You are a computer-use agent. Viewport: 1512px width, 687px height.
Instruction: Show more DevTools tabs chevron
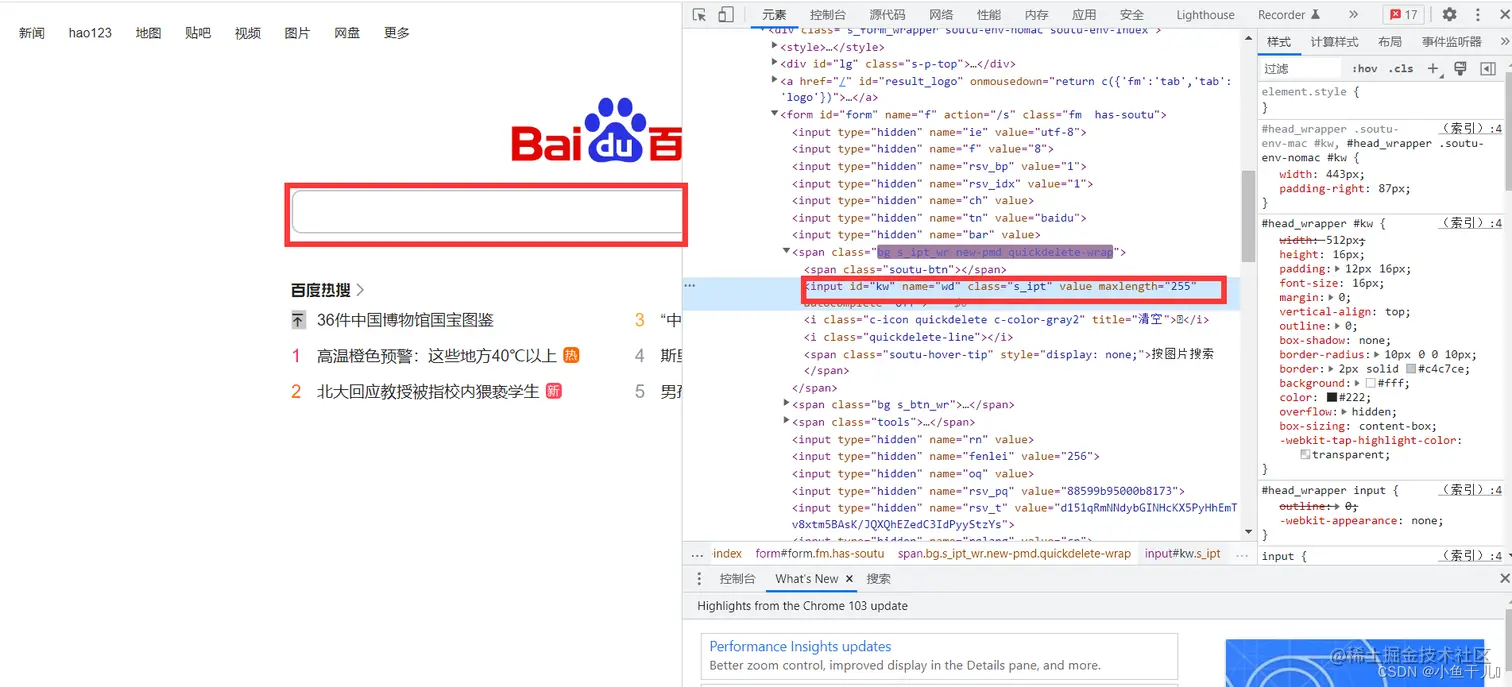(1353, 15)
